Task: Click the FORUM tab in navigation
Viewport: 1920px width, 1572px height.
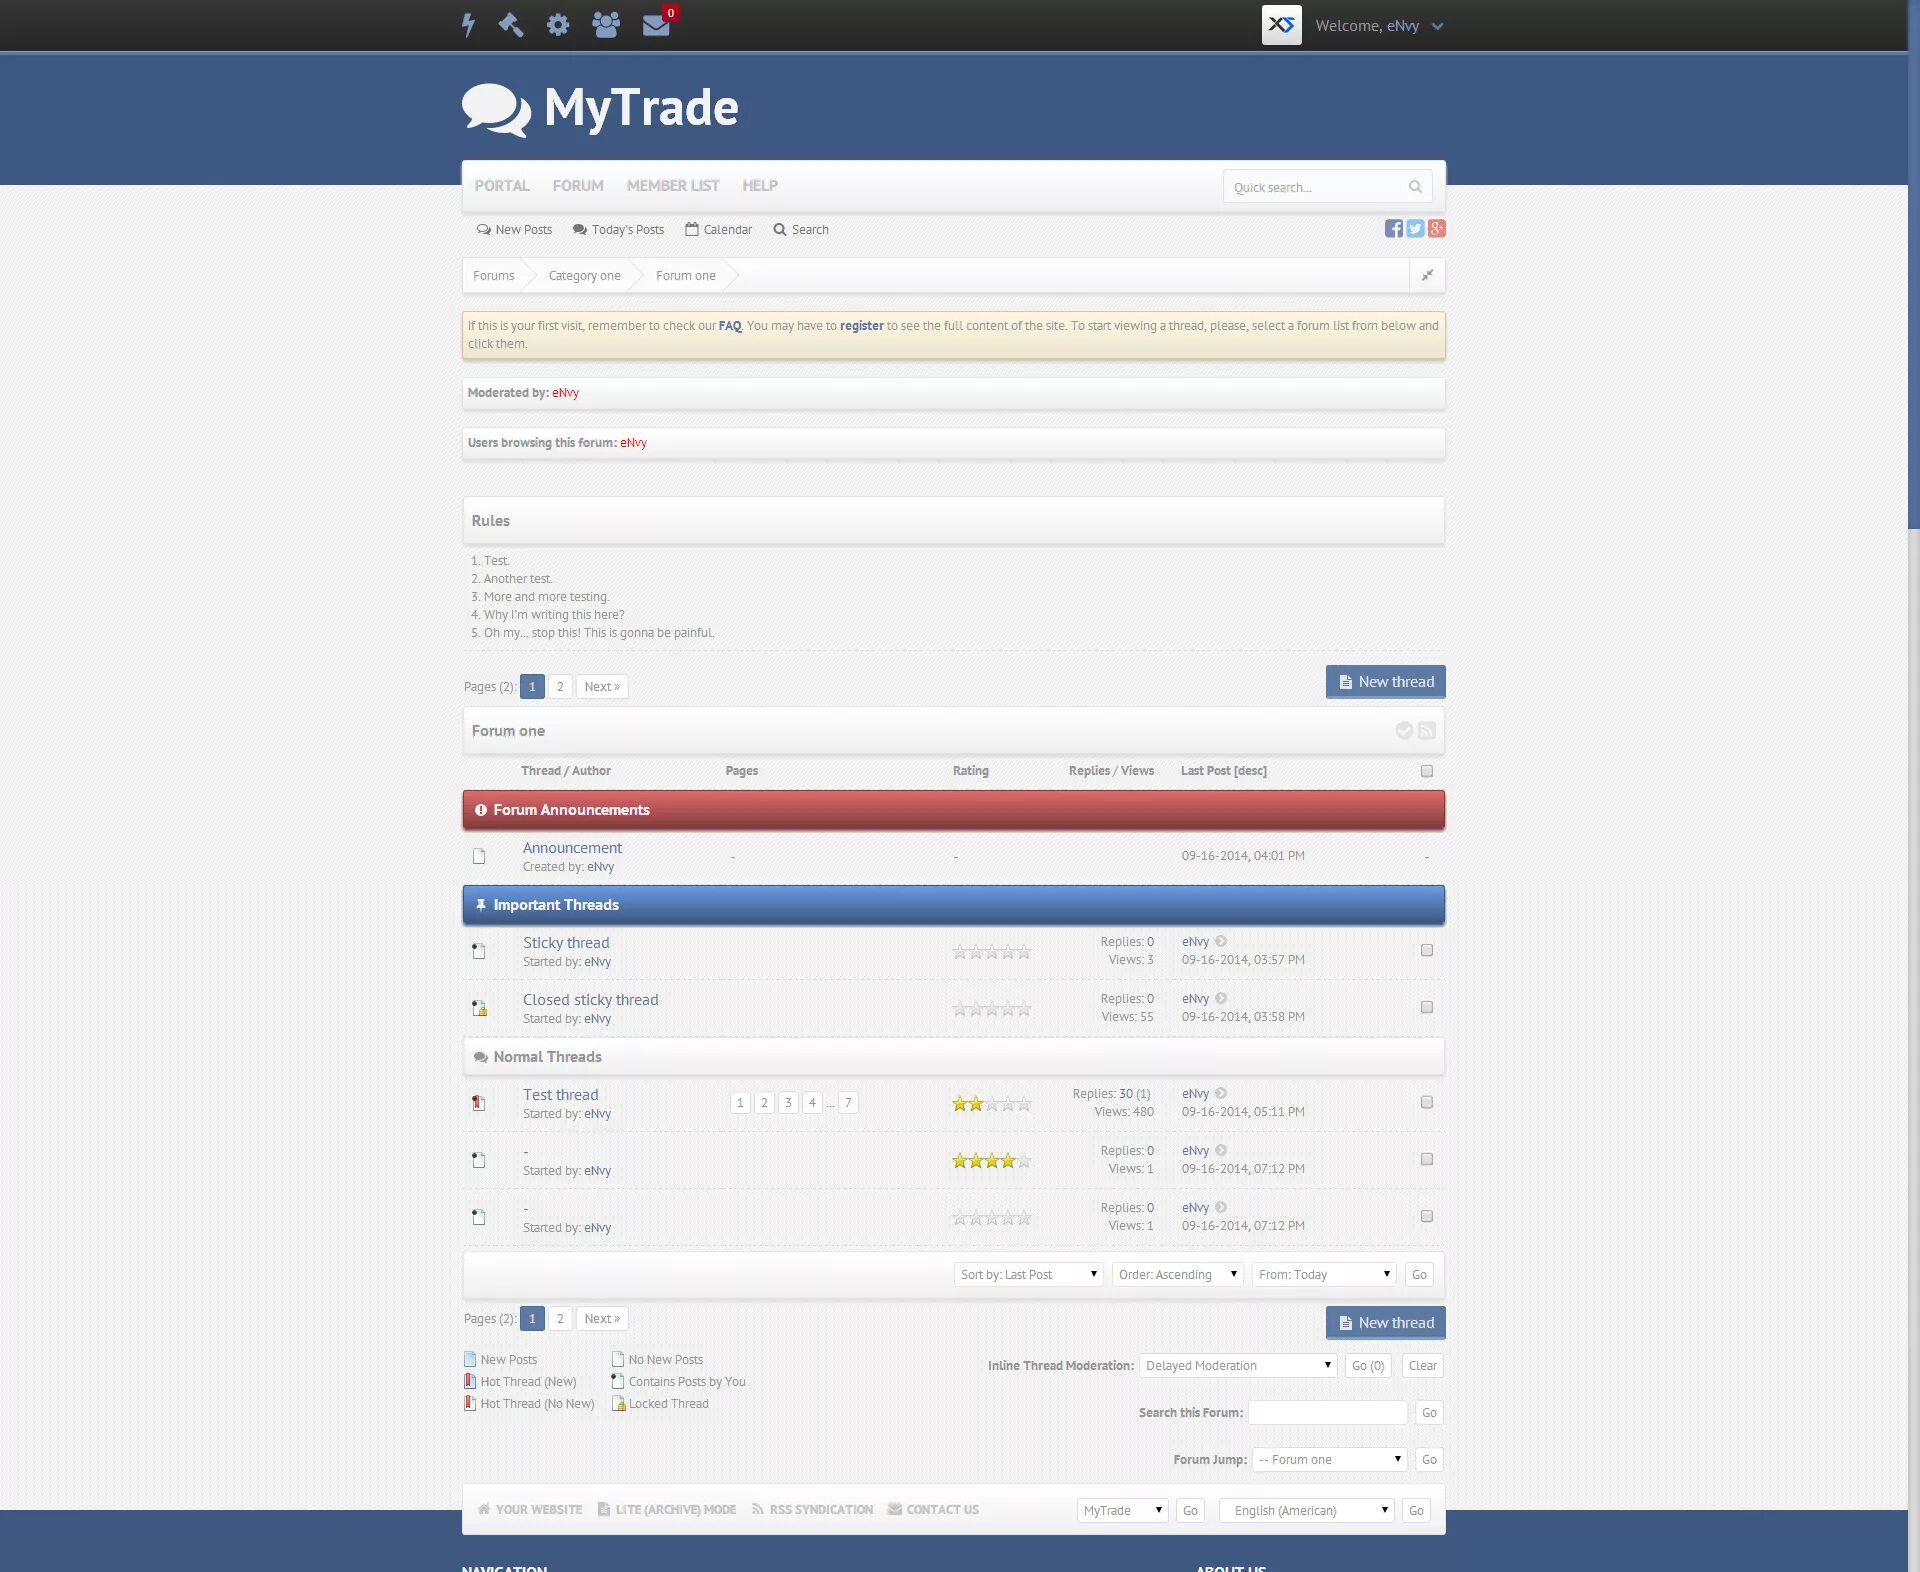Action: [577, 185]
